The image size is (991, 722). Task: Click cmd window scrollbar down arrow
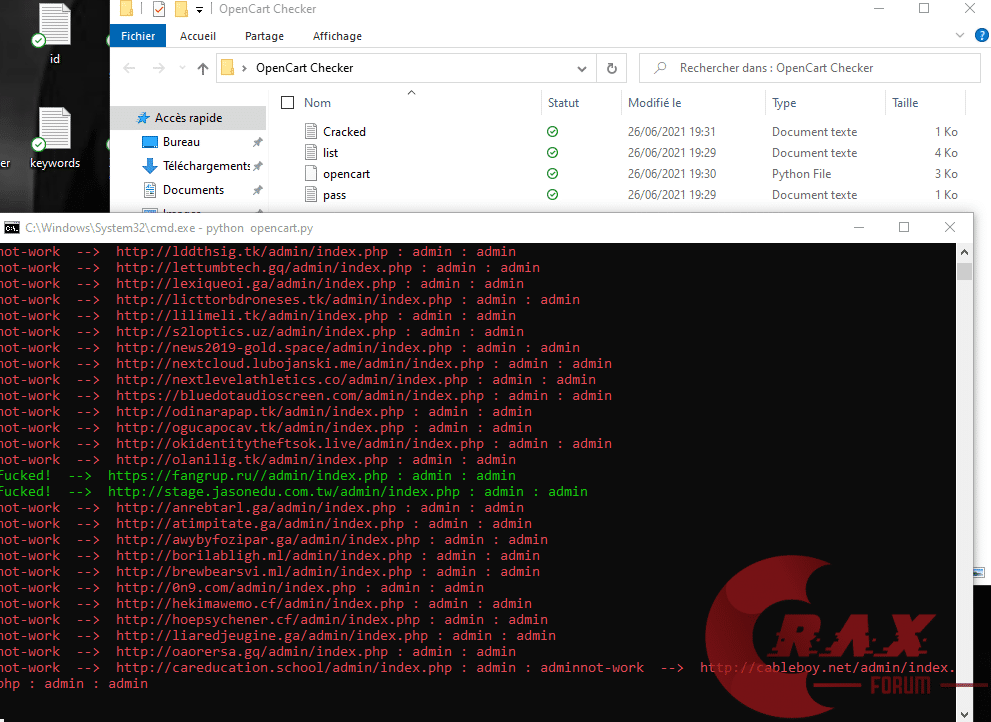[x=964, y=714]
